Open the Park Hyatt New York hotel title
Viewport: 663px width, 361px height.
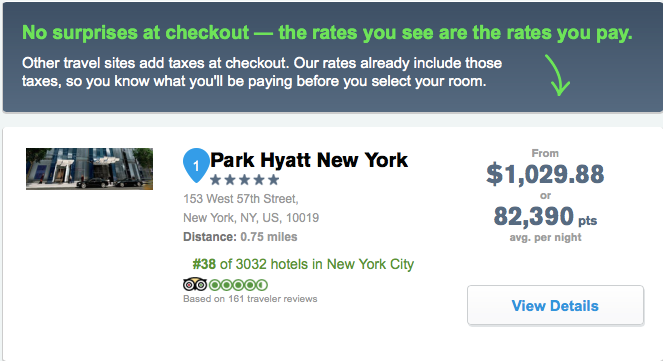[x=309, y=160]
